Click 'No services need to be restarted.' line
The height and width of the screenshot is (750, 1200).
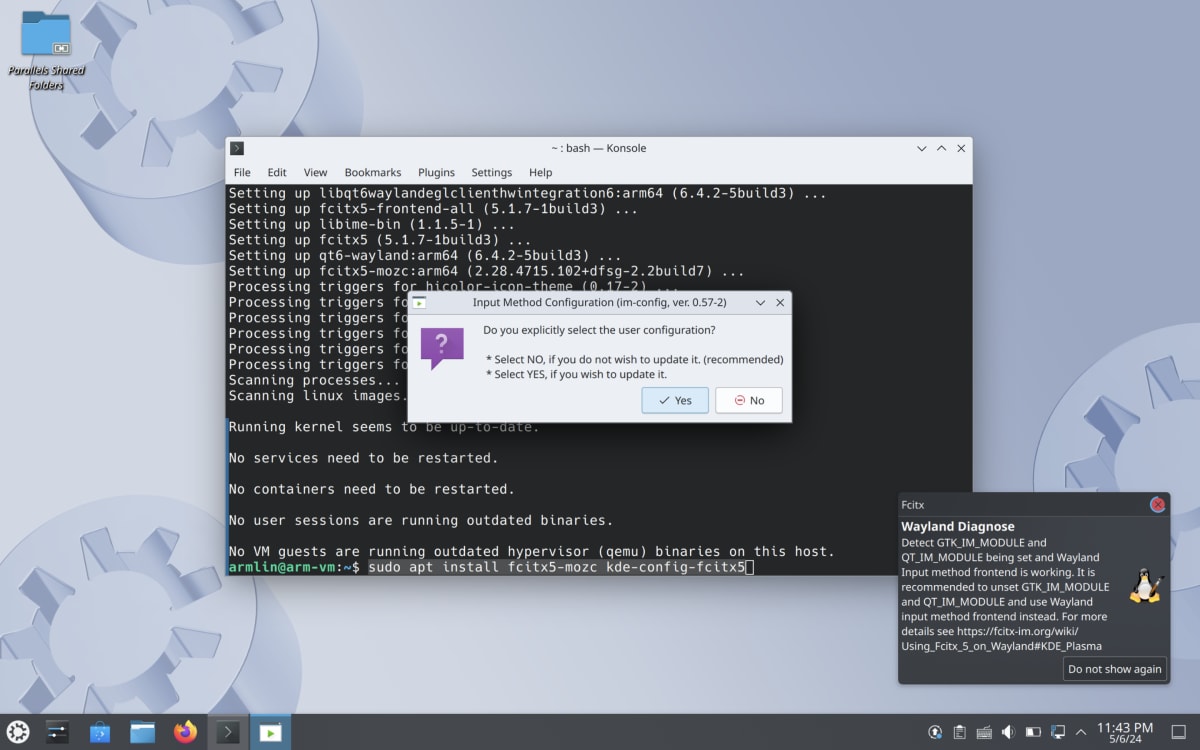(363, 458)
